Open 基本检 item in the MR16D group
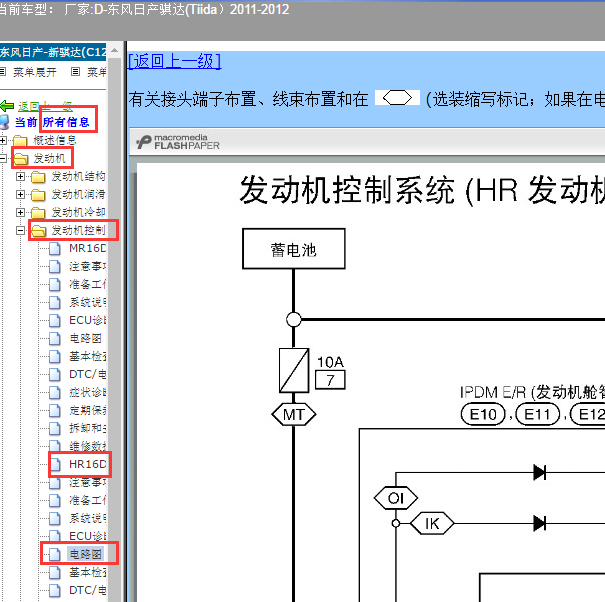Image resolution: width=605 pixels, height=602 pixels. [88, 356]
